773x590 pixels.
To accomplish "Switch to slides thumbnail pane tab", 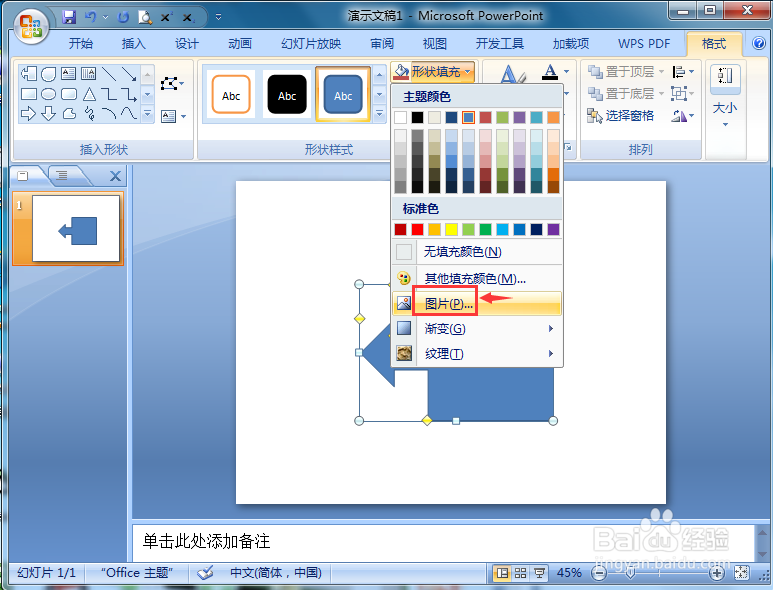I will point(23,175).
